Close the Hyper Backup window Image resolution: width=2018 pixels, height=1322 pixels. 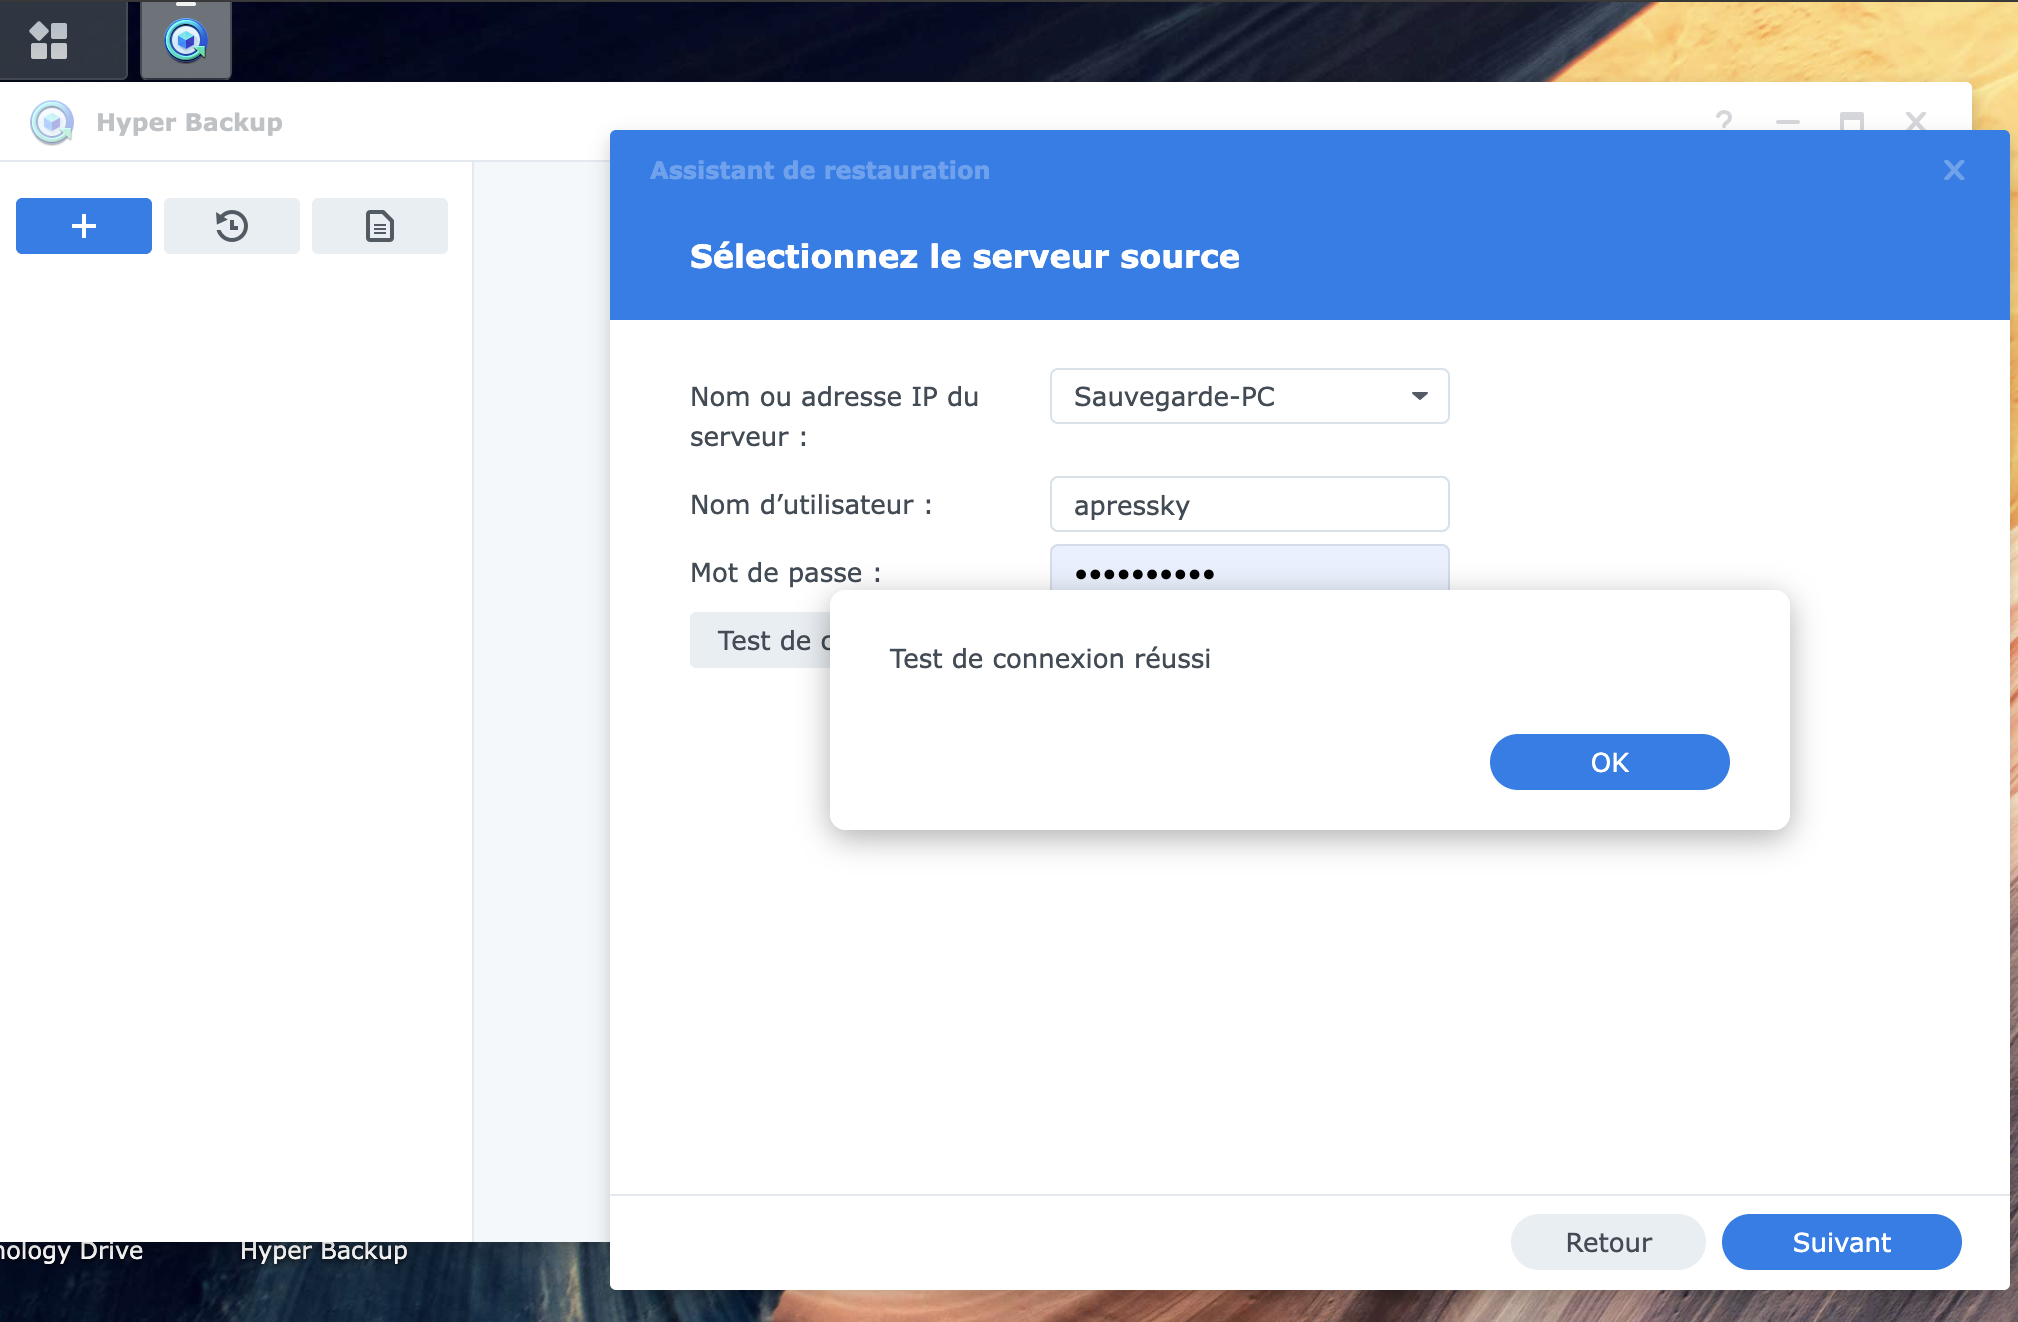[x=1916, y=121]
